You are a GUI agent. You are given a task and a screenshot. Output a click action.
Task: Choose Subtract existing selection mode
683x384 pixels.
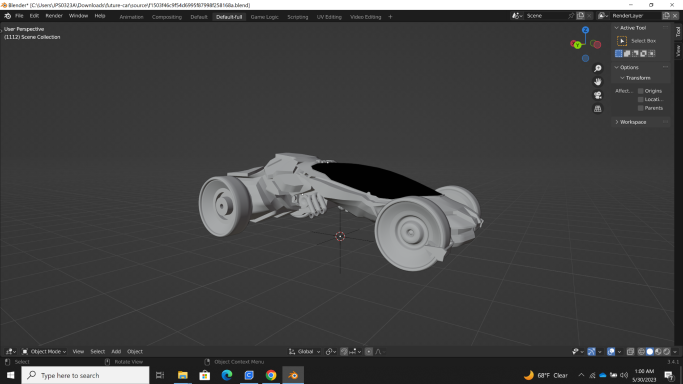[635, 54]
